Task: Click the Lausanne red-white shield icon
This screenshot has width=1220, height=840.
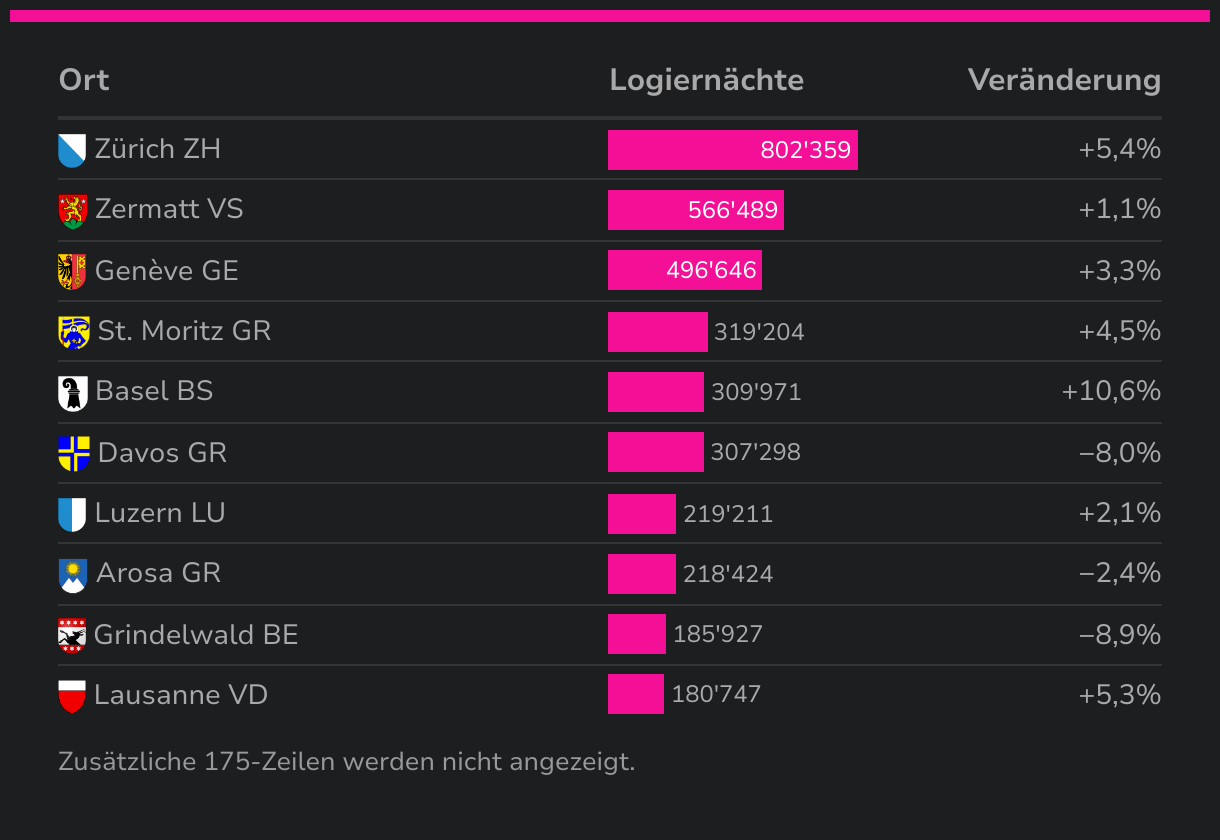Action: 72,697
